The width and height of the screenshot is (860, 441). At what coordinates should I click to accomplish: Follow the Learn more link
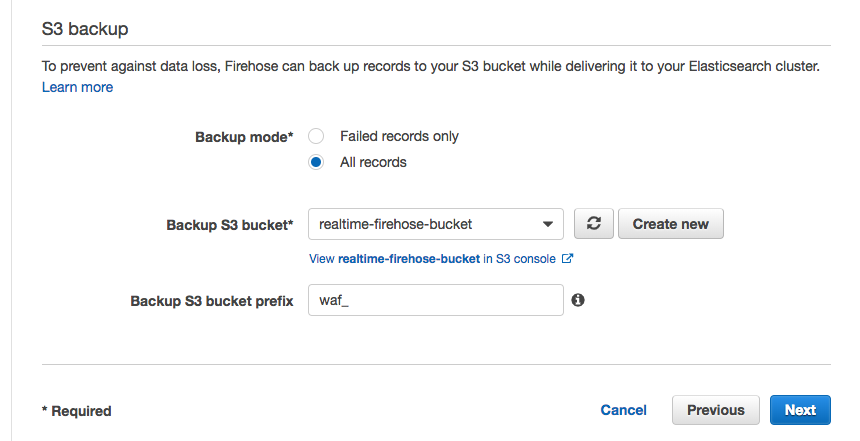pyautogui.click(x=77, y=87)
